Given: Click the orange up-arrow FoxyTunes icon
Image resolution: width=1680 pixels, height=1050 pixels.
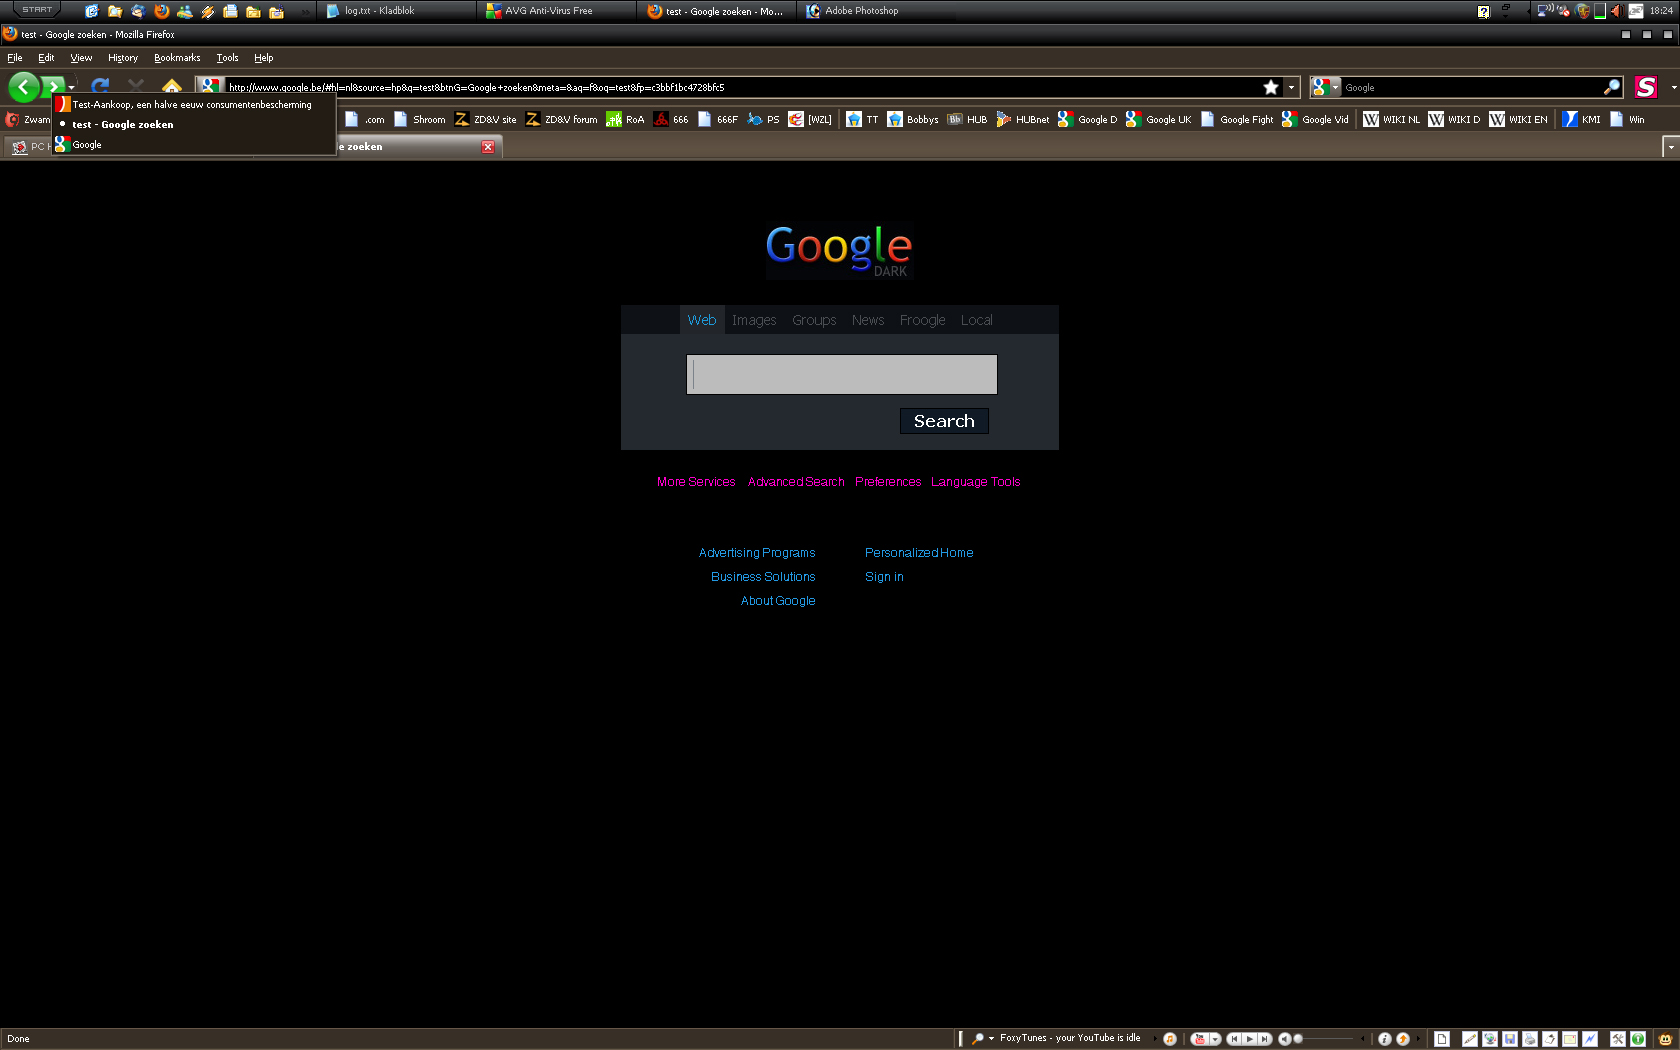Looking at the screenshot, I should point(1403,1039).
